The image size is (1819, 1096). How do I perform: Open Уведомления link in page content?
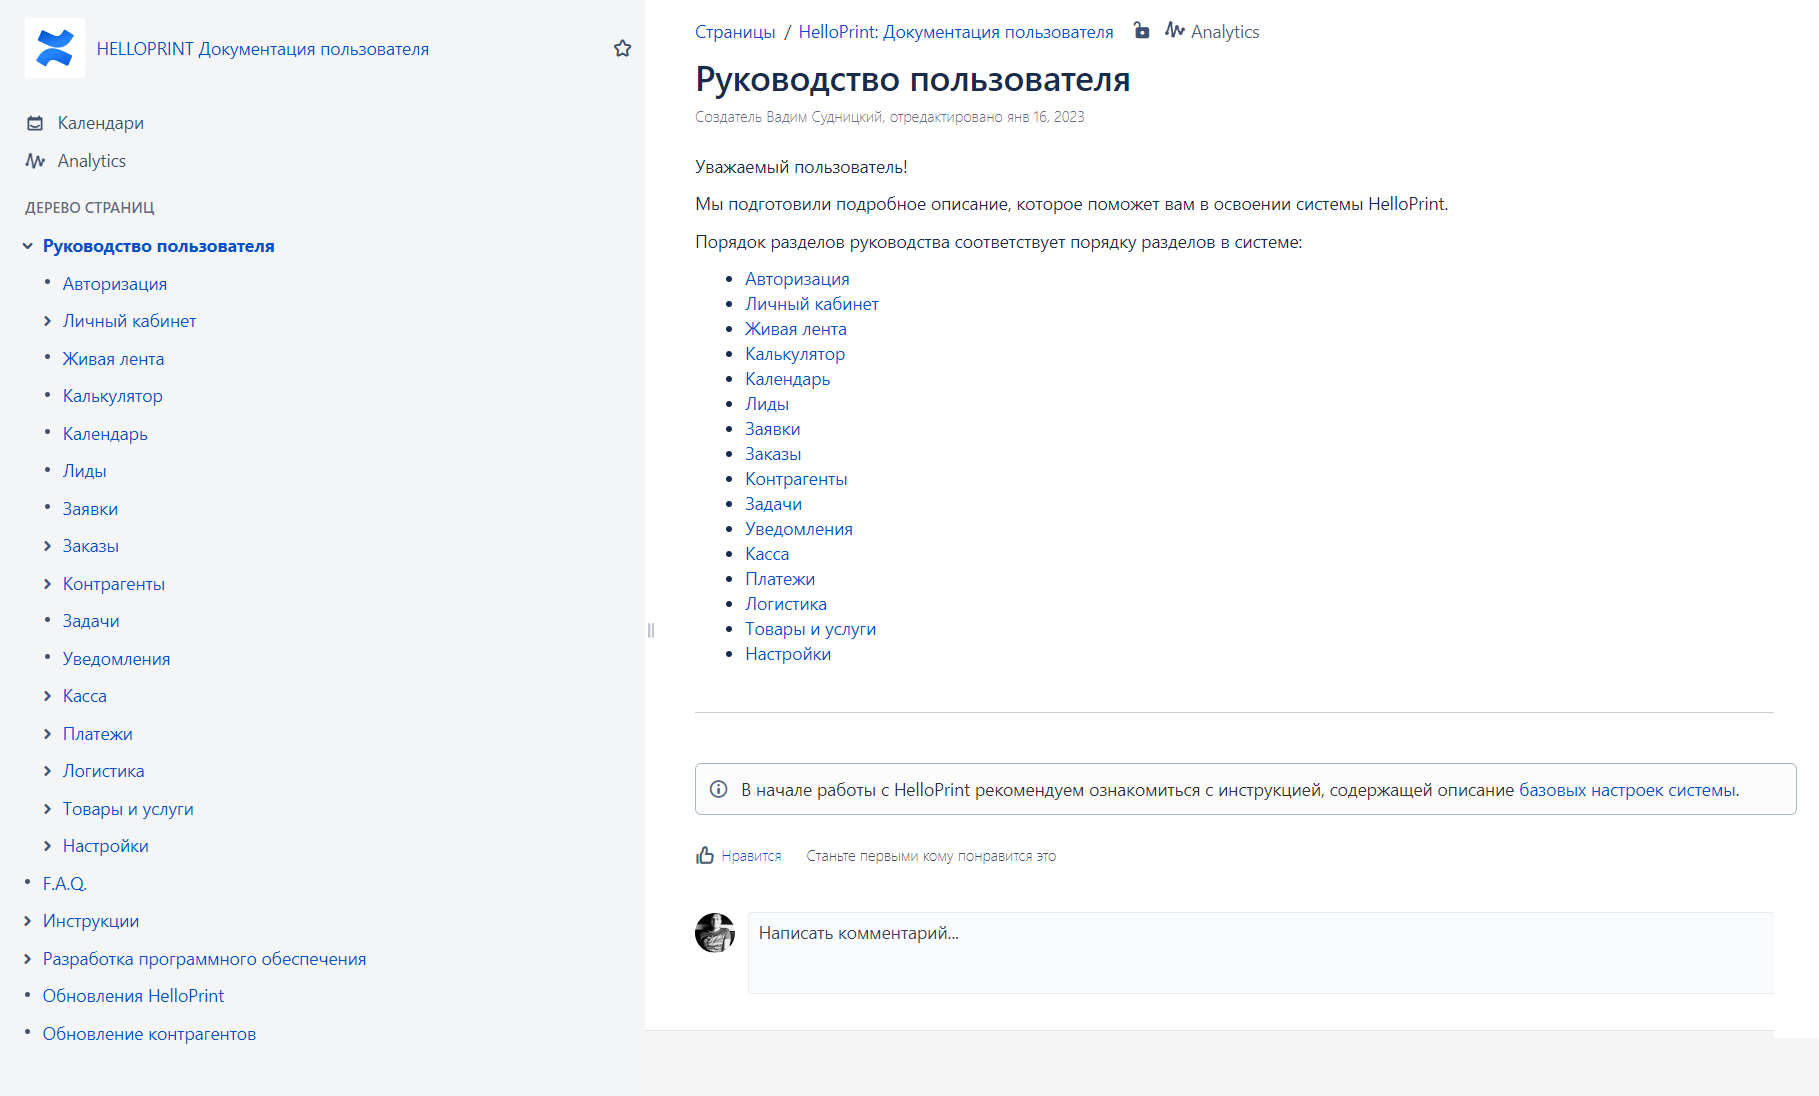(798, 529)
